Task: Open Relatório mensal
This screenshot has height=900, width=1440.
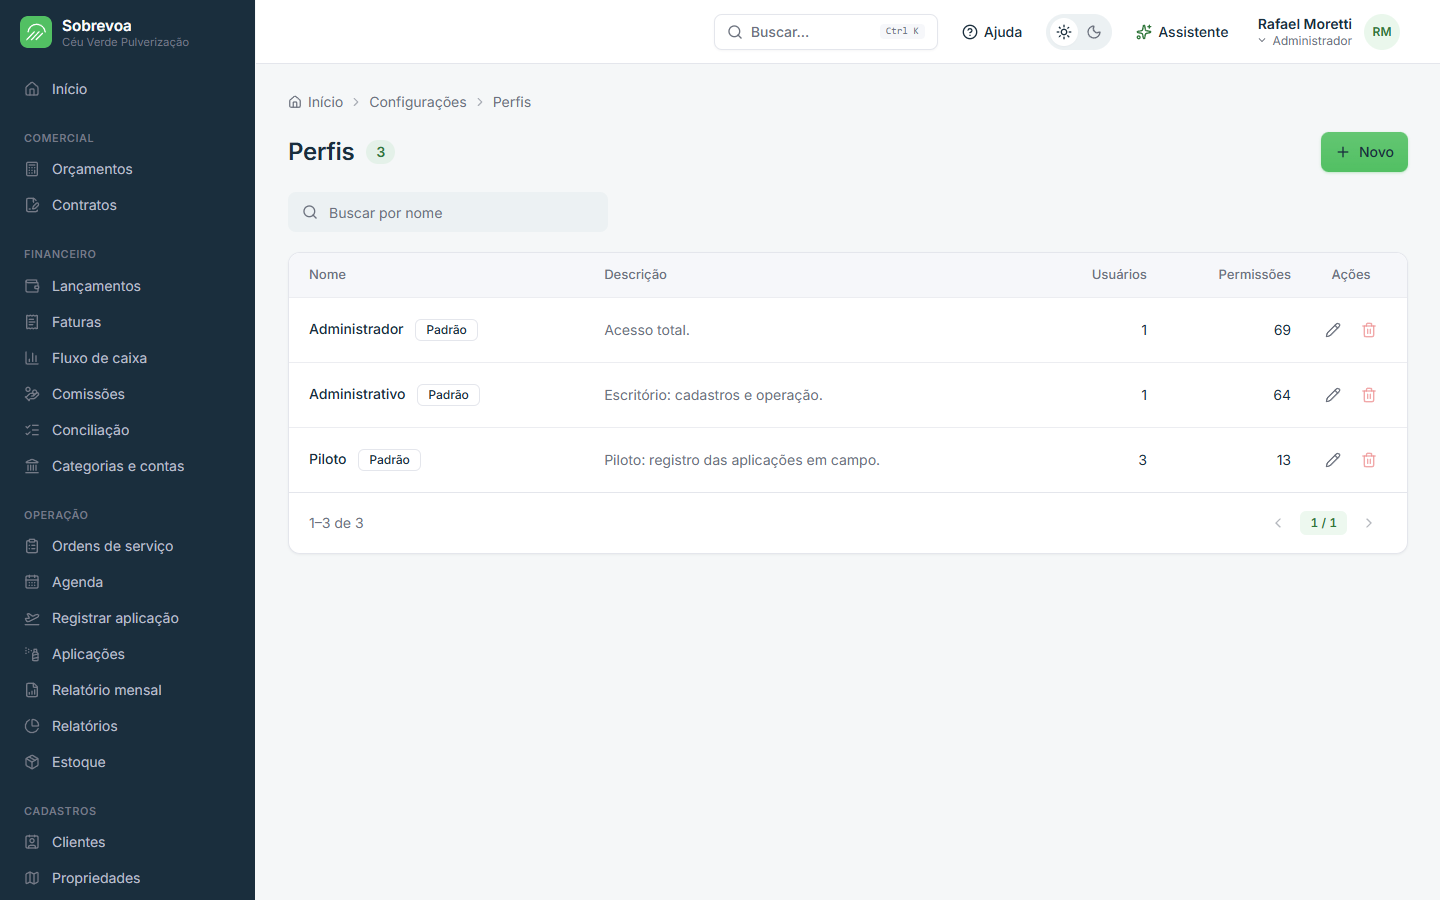Action: coord(127,690)
